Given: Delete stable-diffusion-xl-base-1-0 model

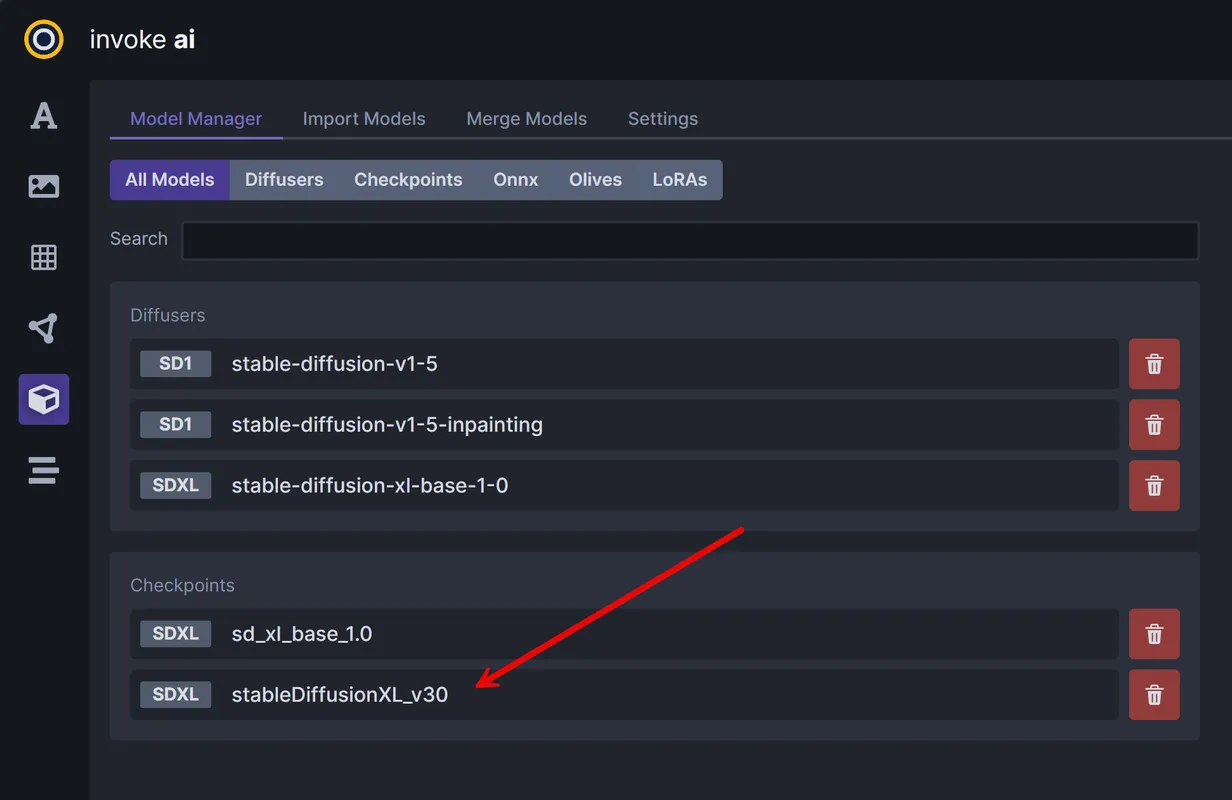Looking at the screenshot, I should tap(1154, 486).
